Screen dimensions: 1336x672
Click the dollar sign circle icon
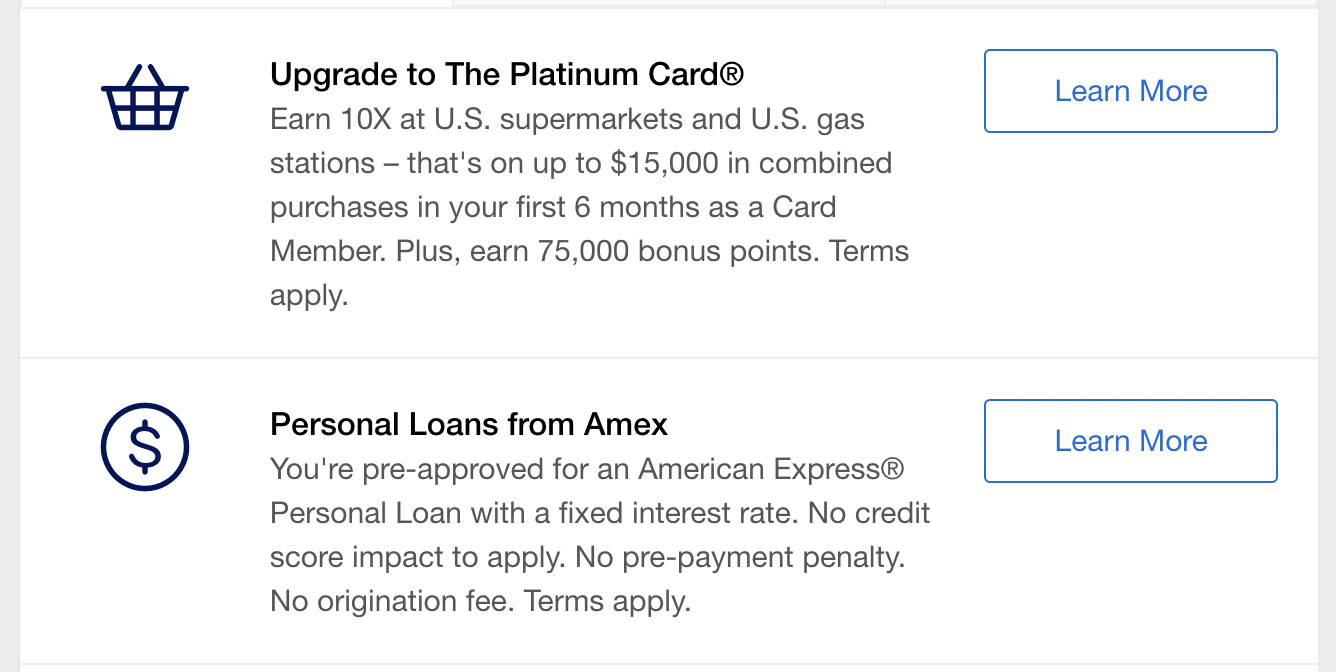145,448
